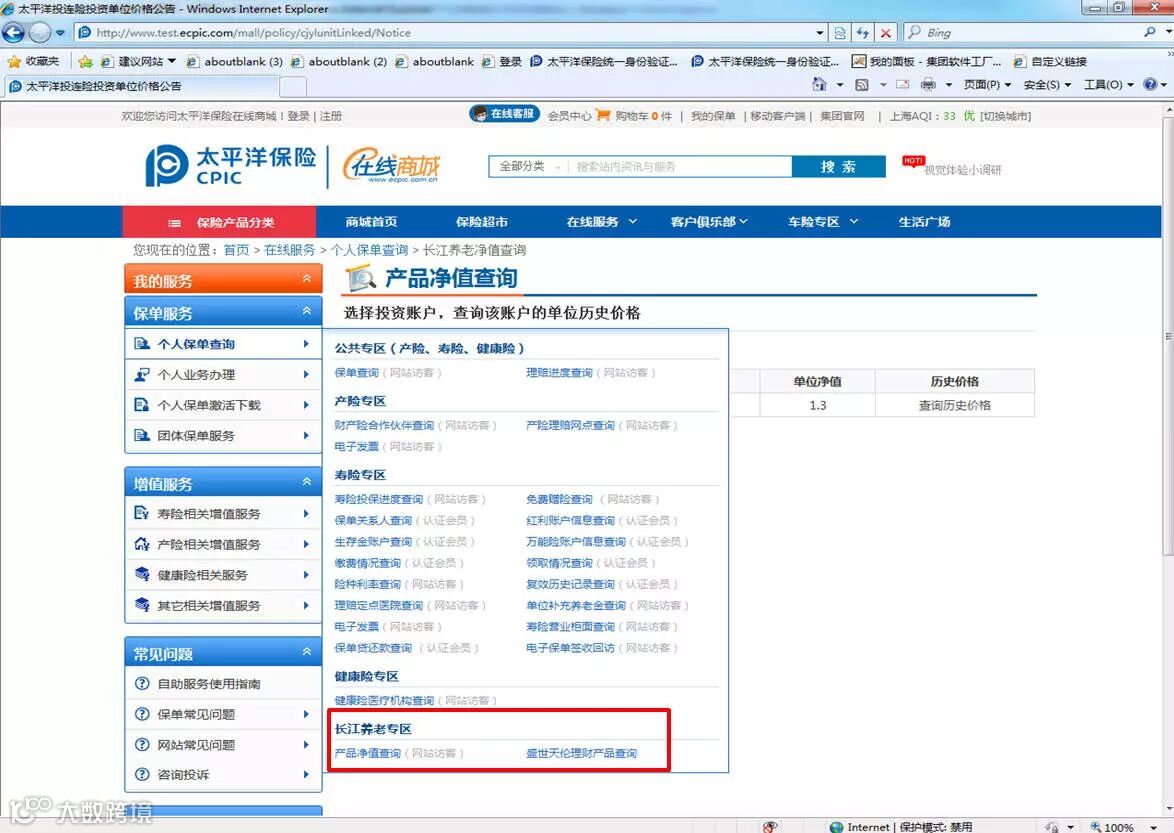This screenshot has height=833, width=1174.
Task: Click the 保险产品分类 list icon
Action: 174,223
